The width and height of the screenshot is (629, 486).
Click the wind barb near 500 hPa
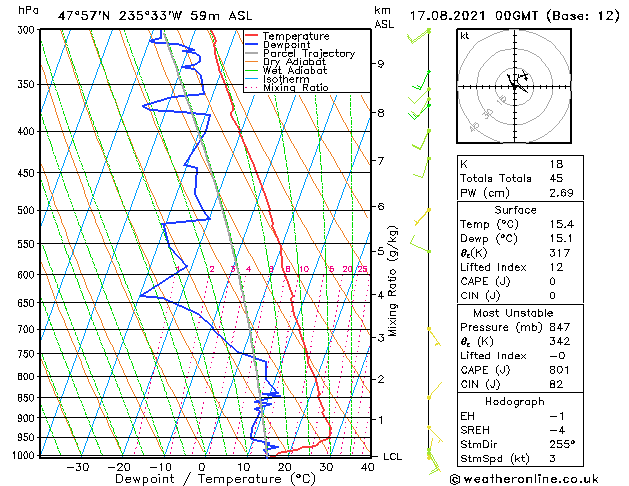pos(423,215)
